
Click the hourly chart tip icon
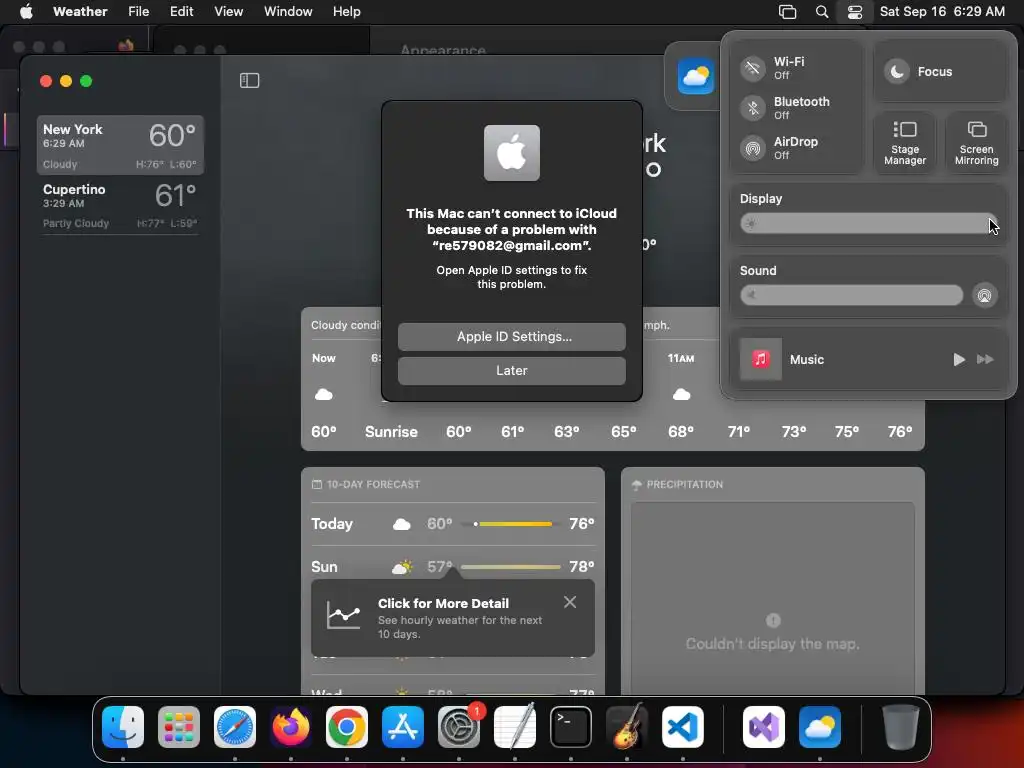[344, 615]
